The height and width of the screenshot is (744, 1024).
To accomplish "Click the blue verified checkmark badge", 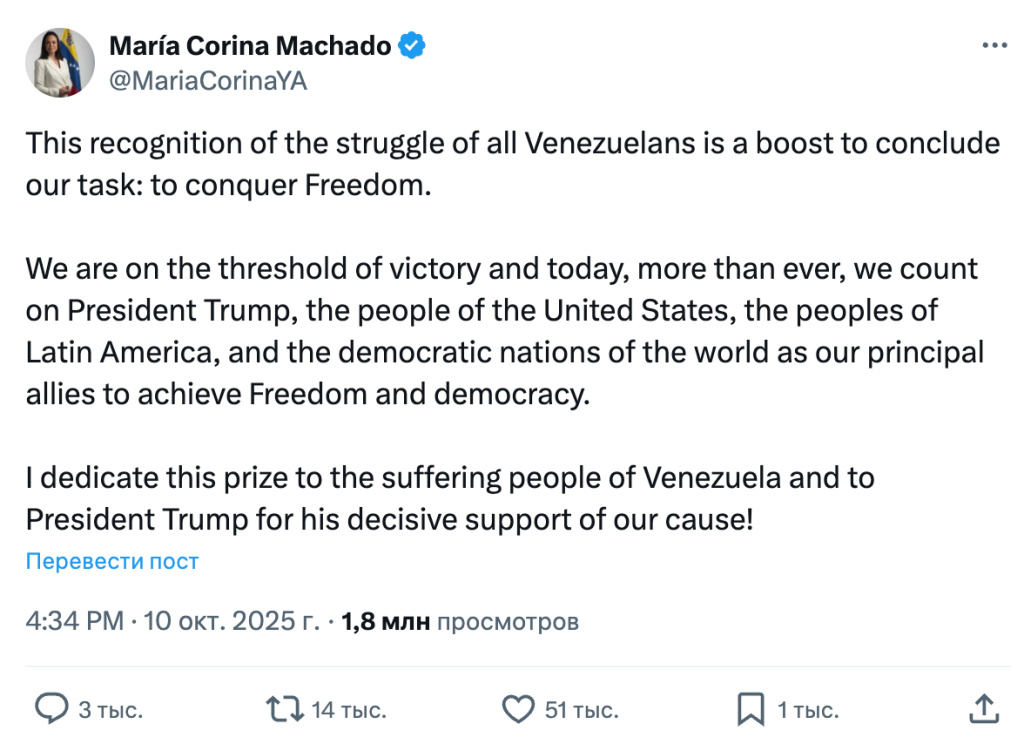I will pyautogui.click(x=412, y=45).
